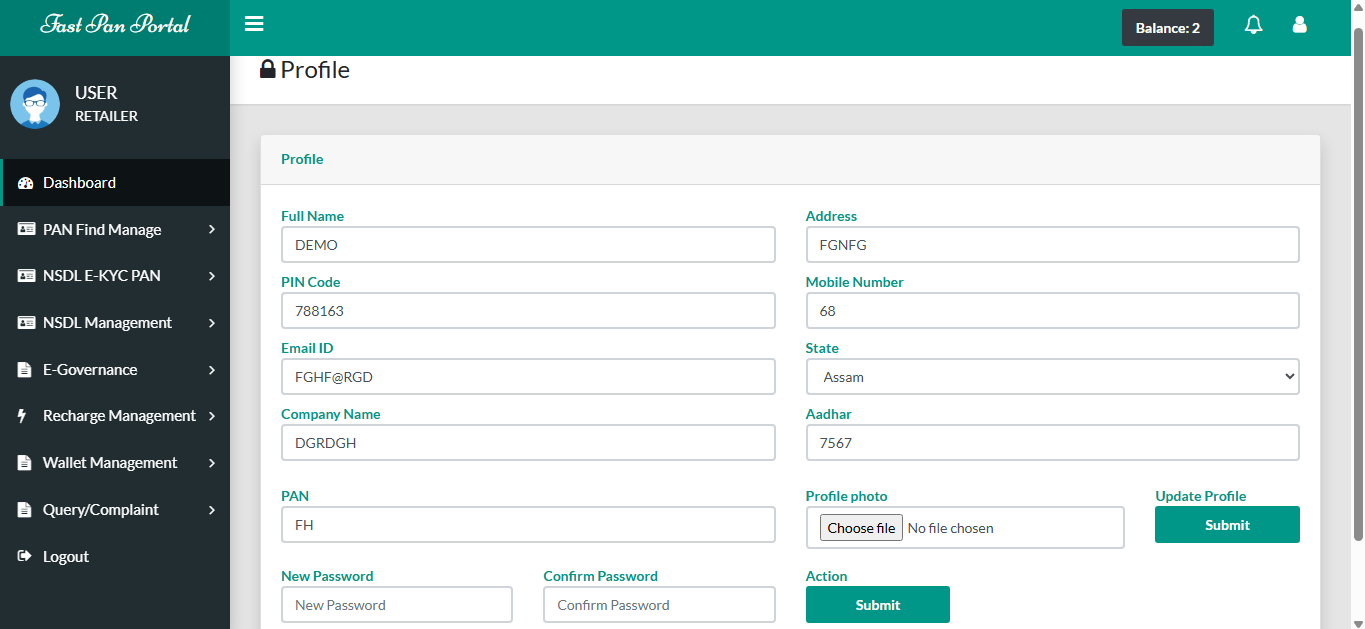Click the Recharge Management bolt icon
This screenshot has width=1365, height=629.
point(23,416)
